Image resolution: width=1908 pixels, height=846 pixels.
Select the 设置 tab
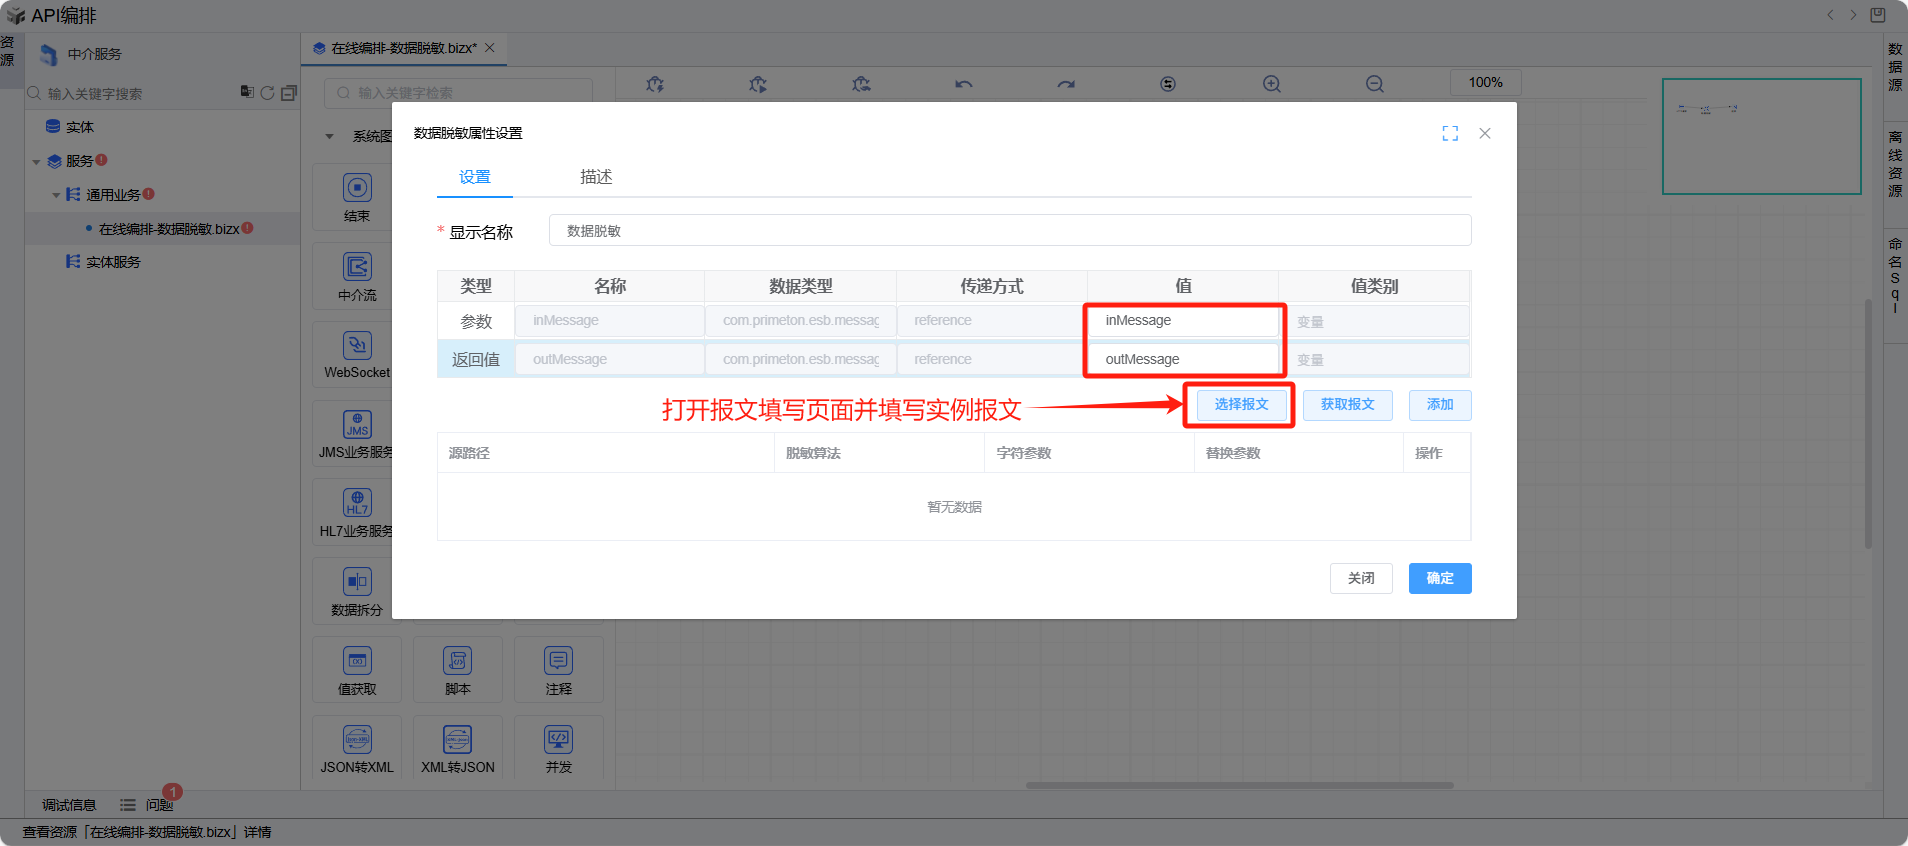click(475, 177)
